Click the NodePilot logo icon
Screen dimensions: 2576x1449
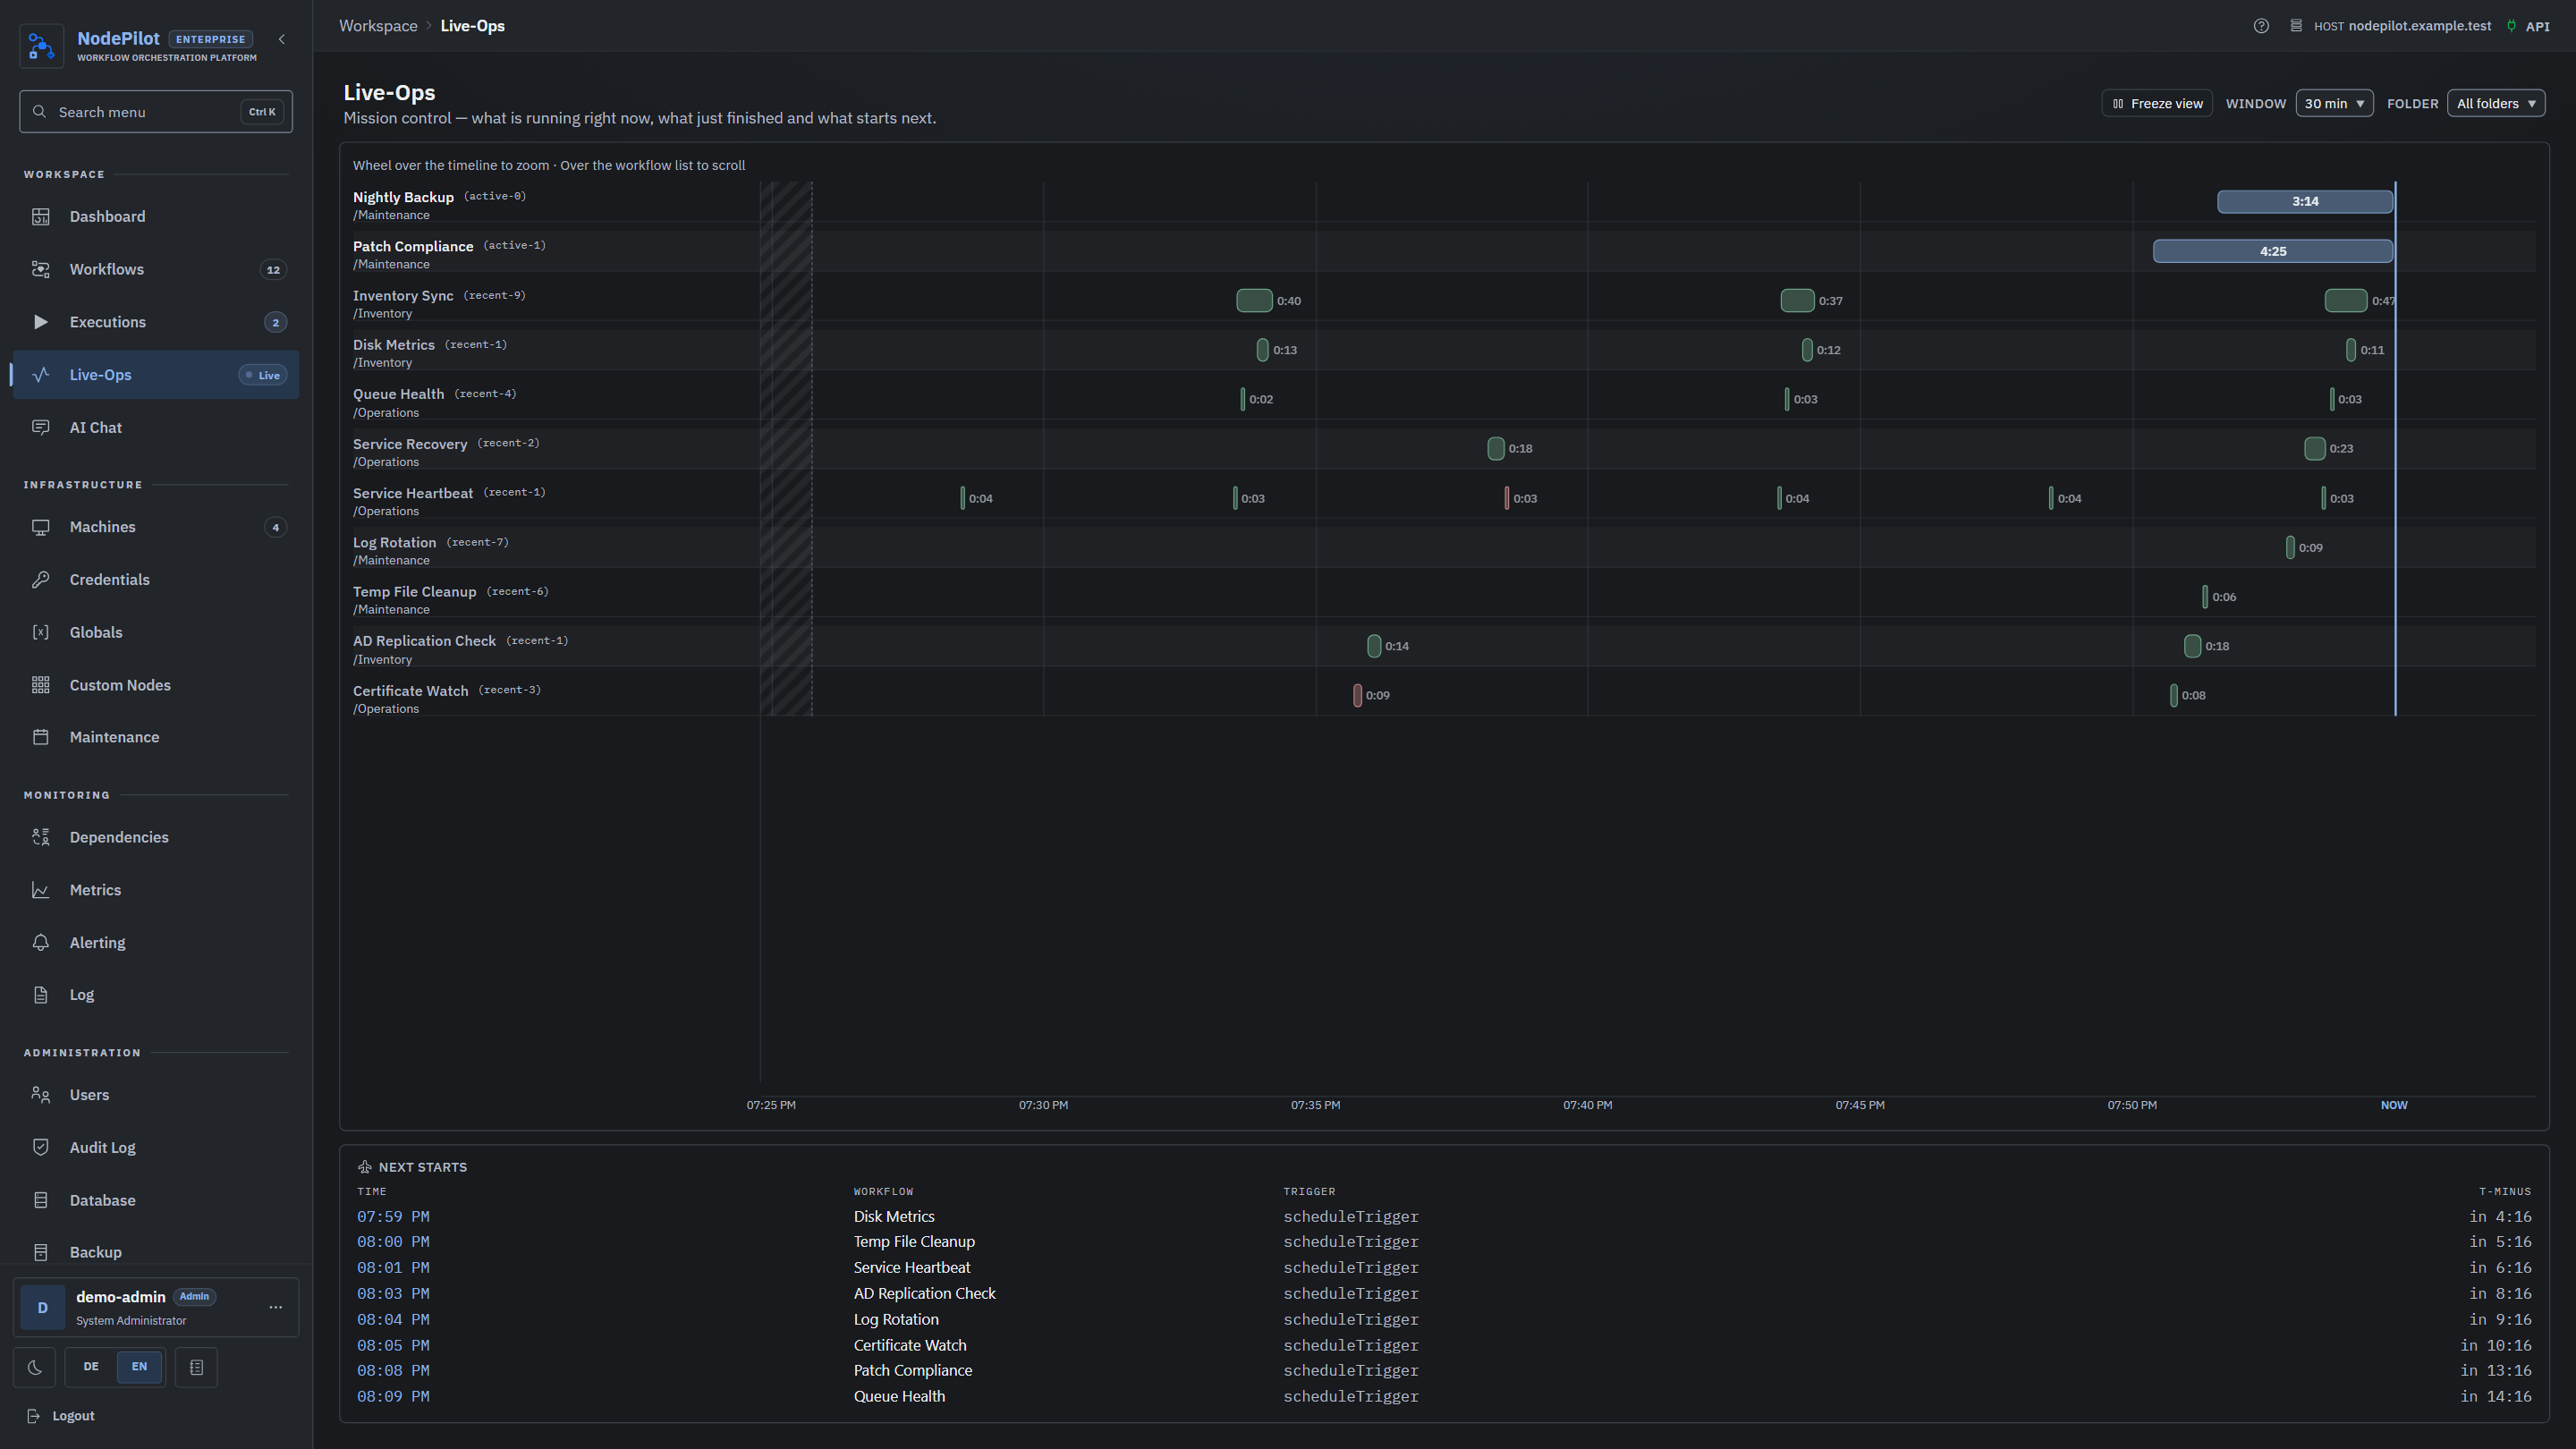click(x=41, y=46)
